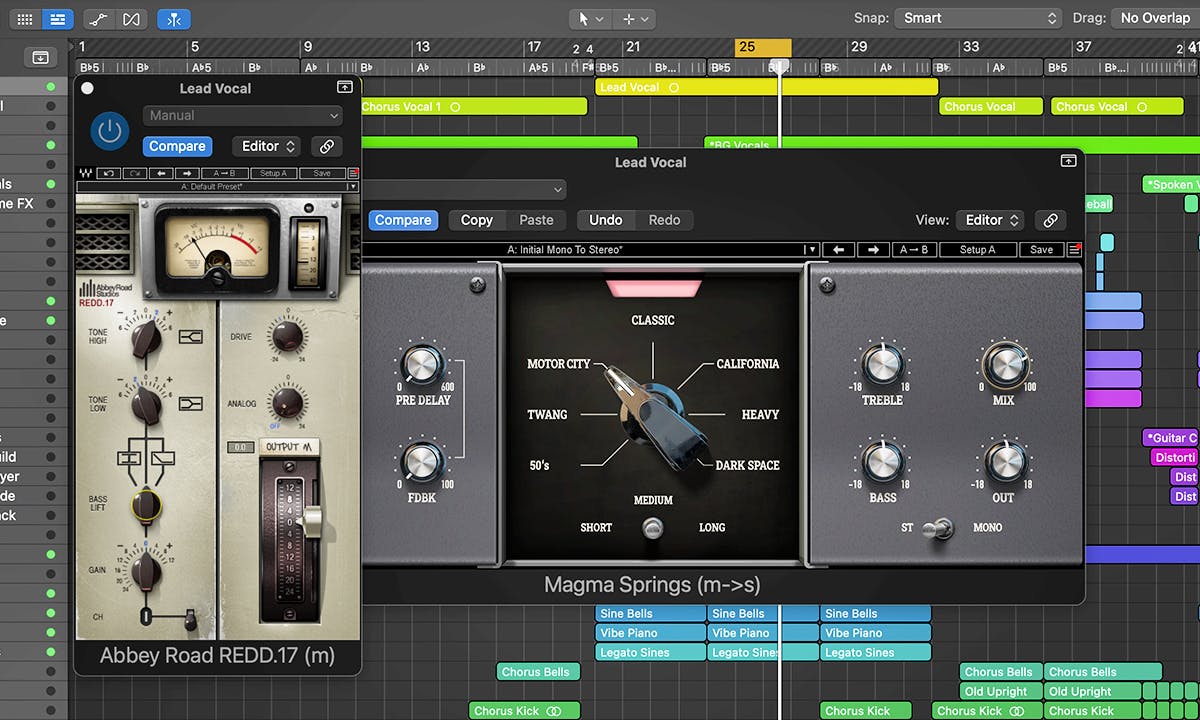Click Compare in REDD.17 window
This screenshot has height=720, width=1200.
click(177, 146)
